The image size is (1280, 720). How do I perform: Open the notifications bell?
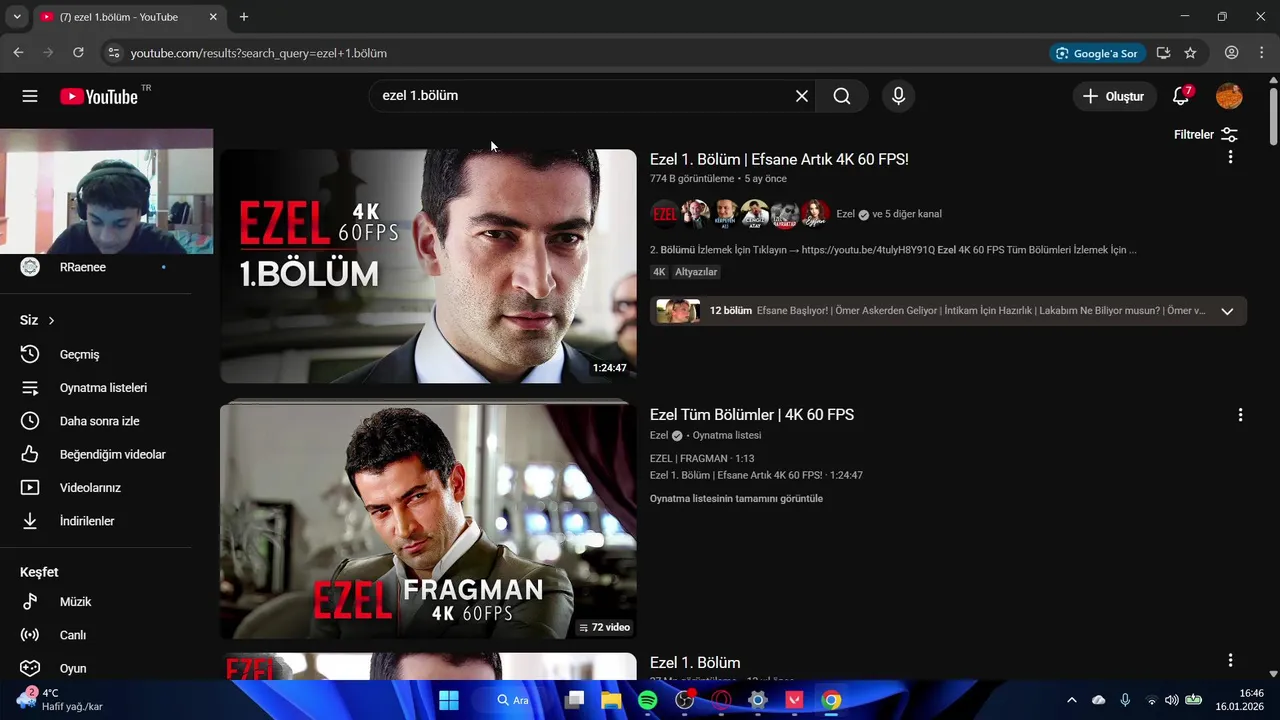1181,96
